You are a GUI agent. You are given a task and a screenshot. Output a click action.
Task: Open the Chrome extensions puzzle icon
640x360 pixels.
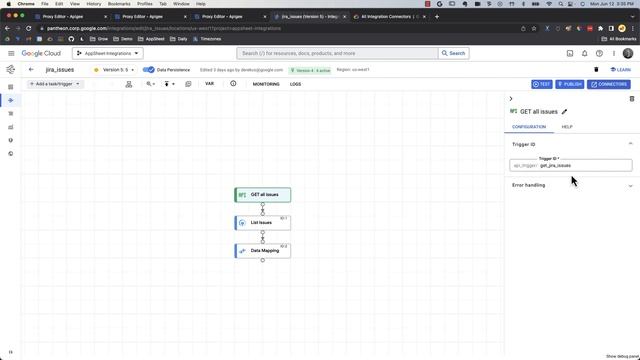(600, 29)
